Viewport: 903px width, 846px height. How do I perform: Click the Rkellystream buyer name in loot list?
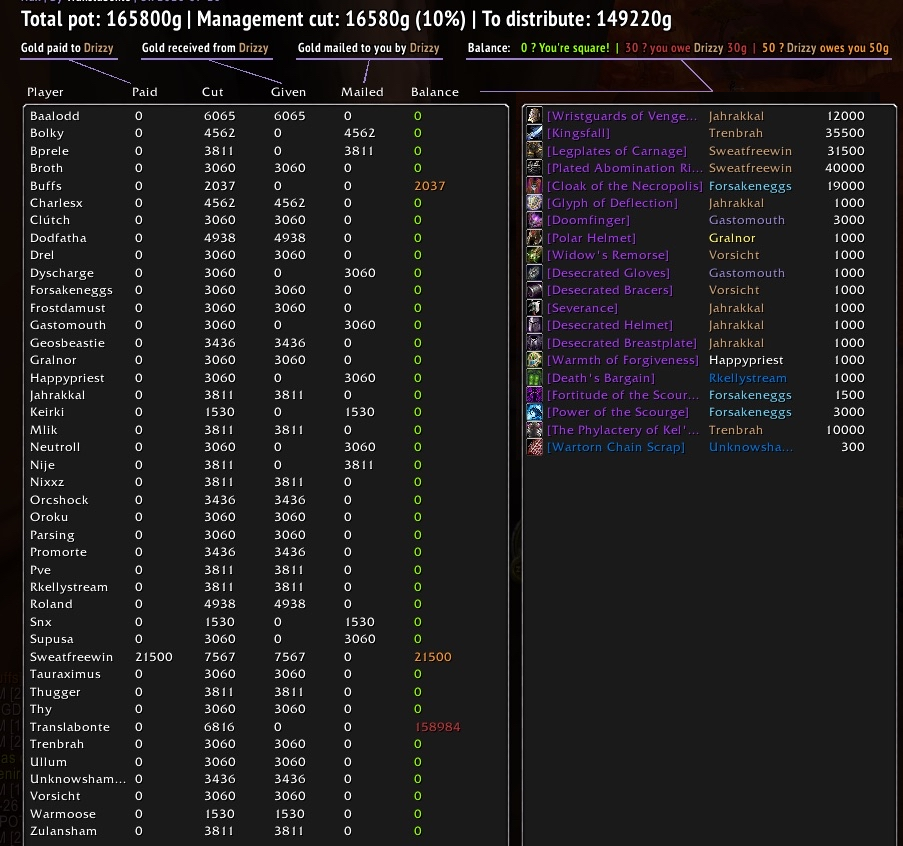pyautogui.click(x=748, y=378)
